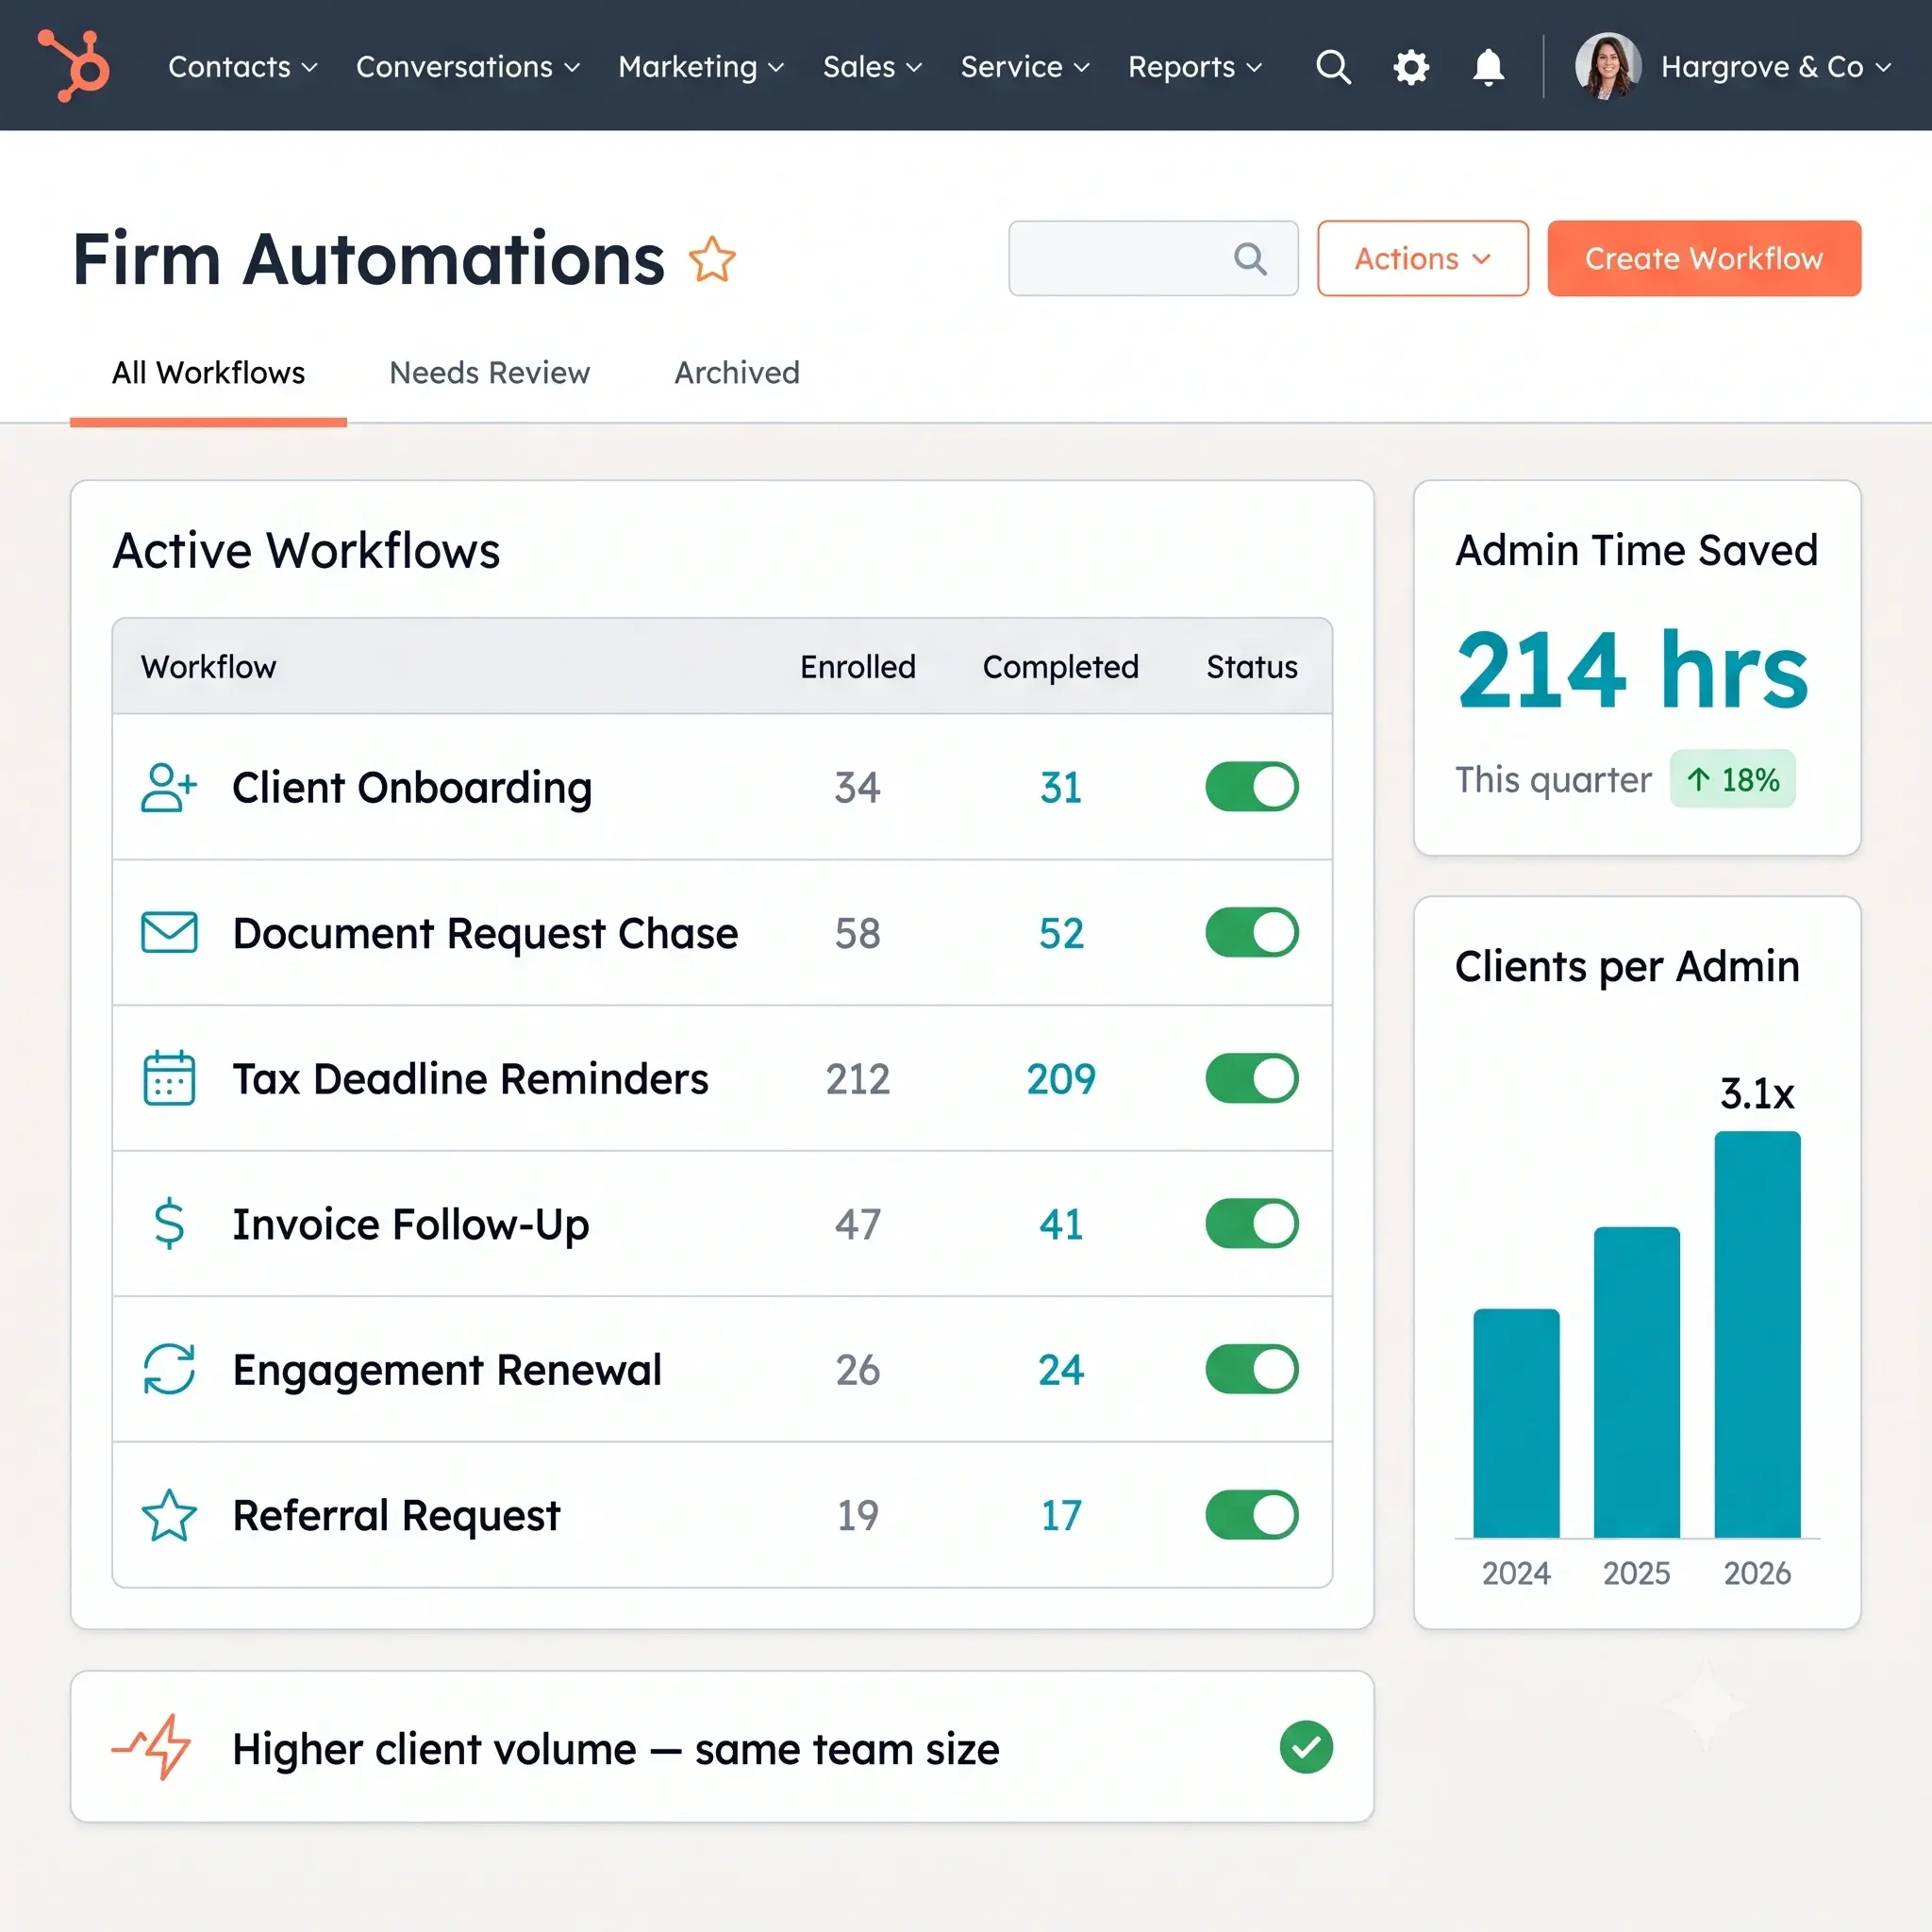Click enrolled count 212
The height and width of the screenshot is (1932, 1932).
(858, 1079)
